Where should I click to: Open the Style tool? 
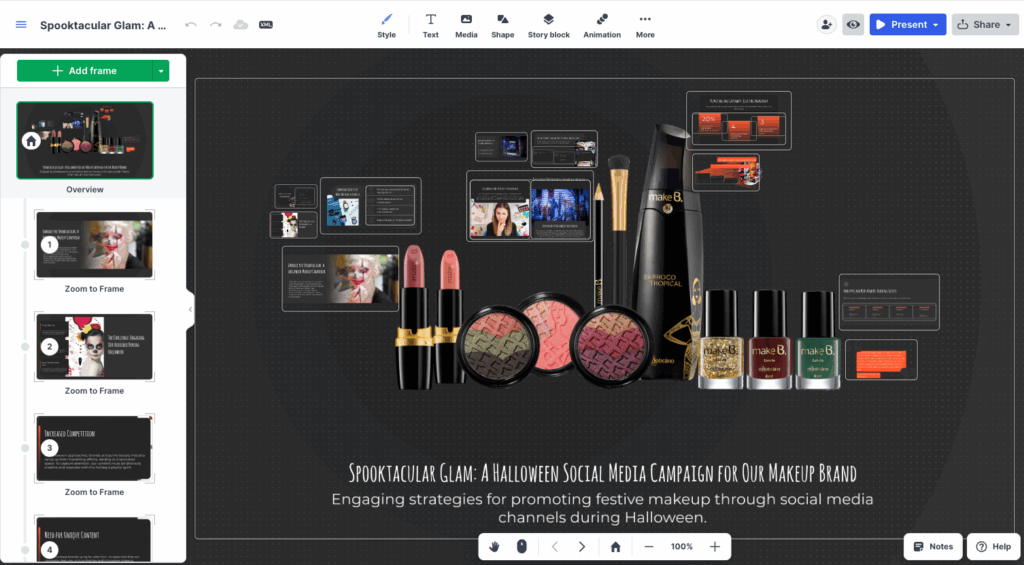coord(386,25)
